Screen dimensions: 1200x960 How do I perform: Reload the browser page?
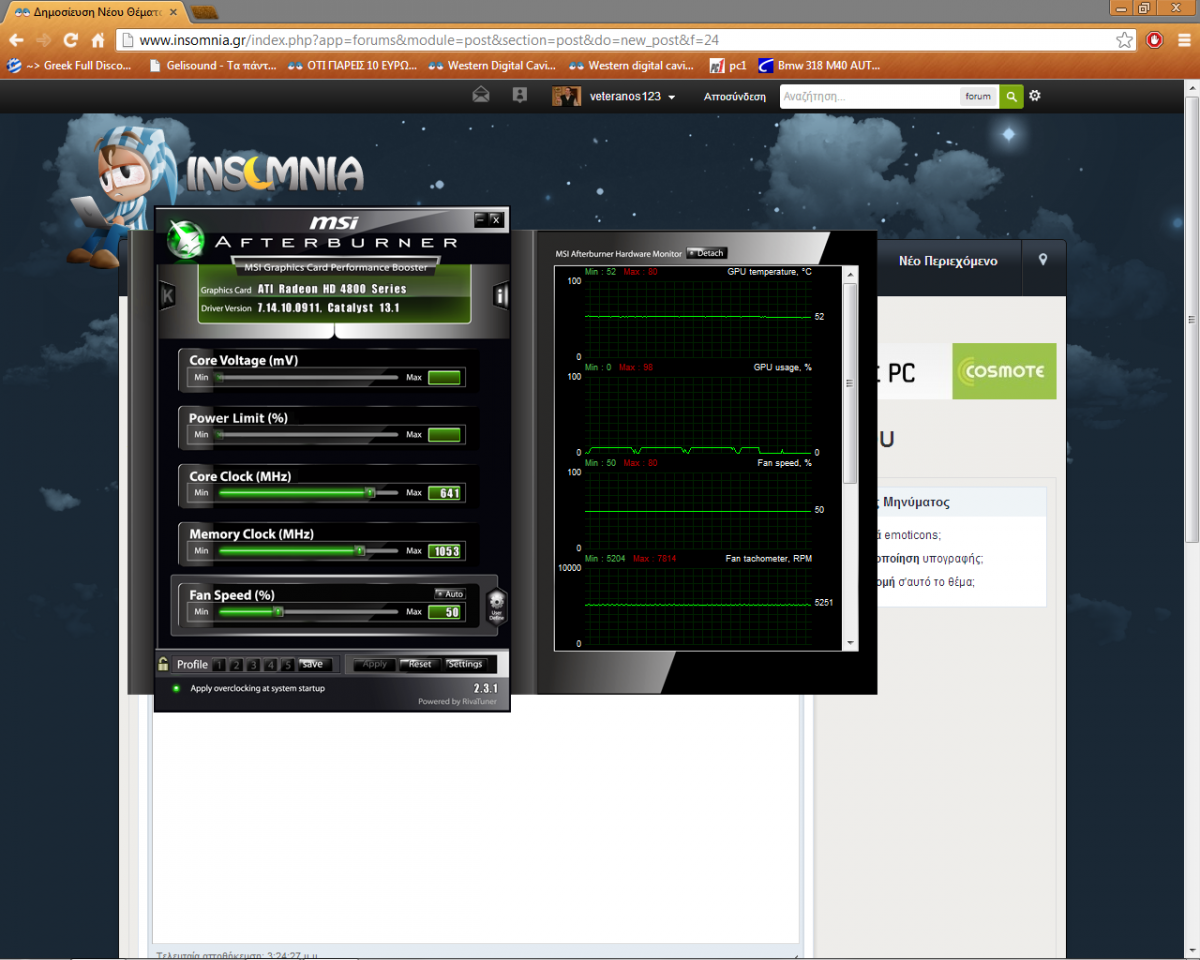pyautogui.click(x=70, y=40)
